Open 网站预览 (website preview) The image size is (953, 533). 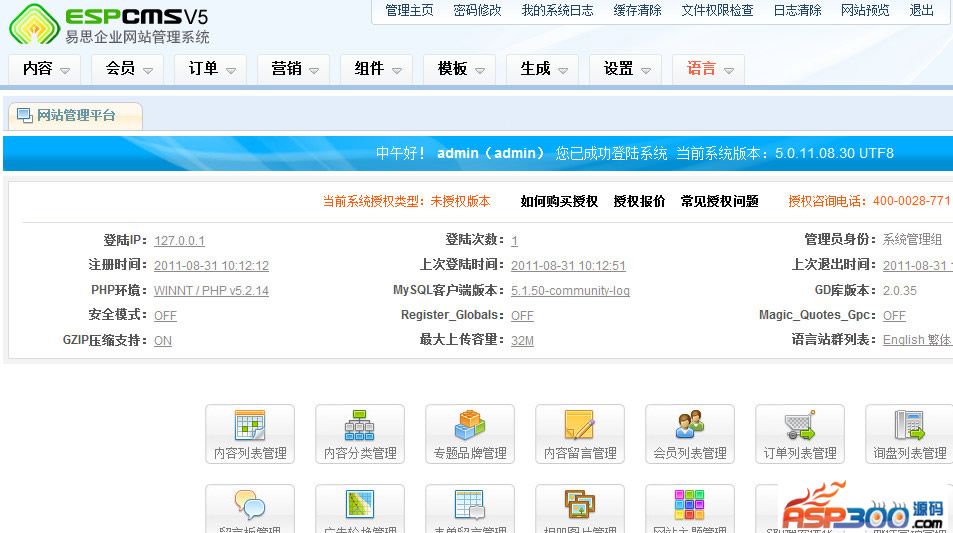[865, 10]
